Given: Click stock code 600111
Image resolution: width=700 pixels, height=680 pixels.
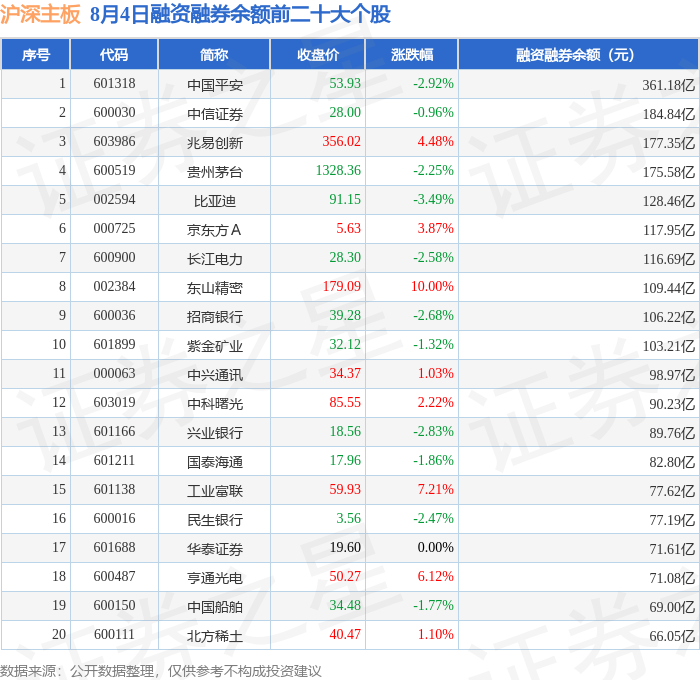Looking at the screenshot, I should pyautogui.click(x=114, y=634).
